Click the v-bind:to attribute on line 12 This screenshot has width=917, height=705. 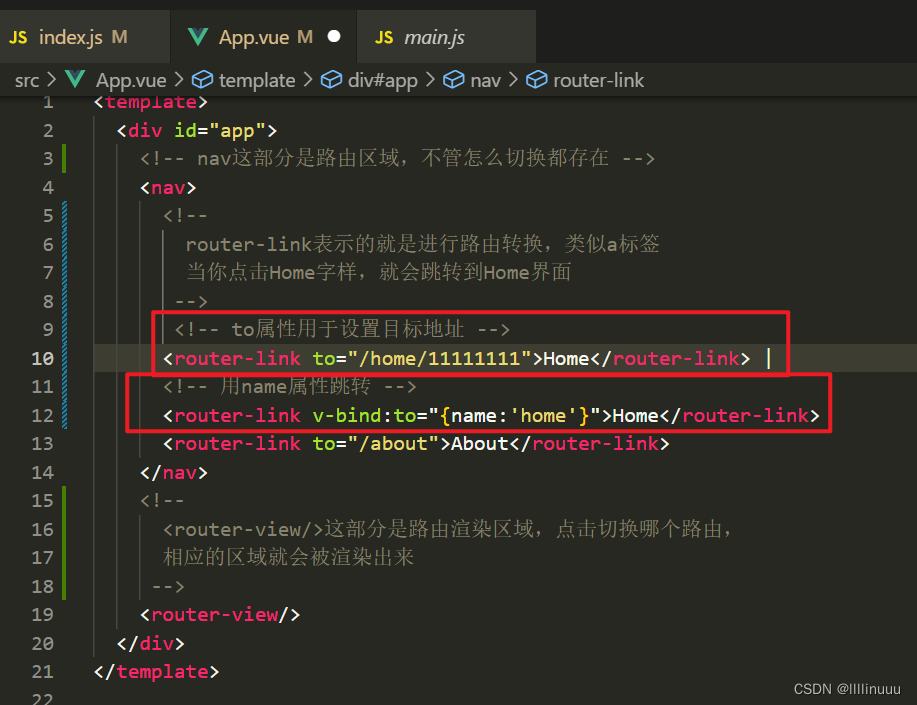[x=364, y=415]
